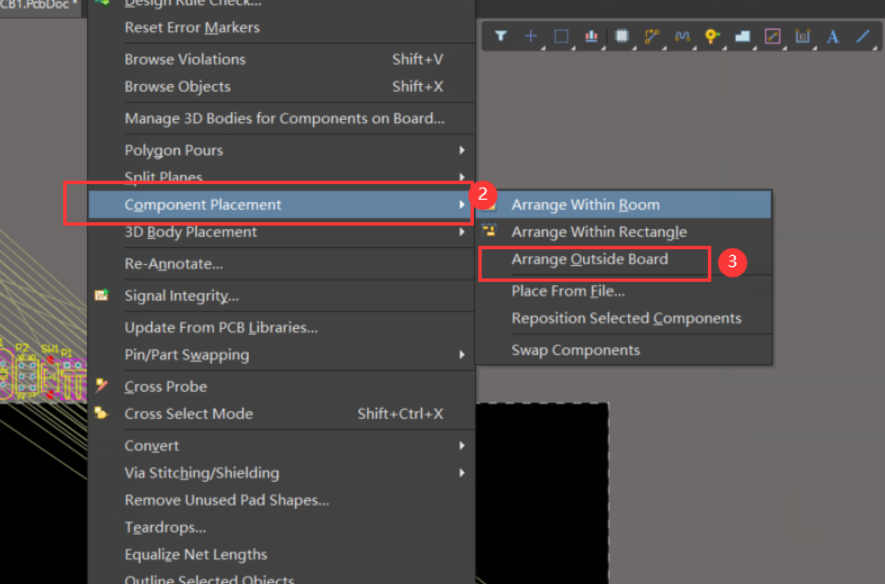
Task: Click the Signal Integrity menu icon
Action: click(x=102, y=295)
